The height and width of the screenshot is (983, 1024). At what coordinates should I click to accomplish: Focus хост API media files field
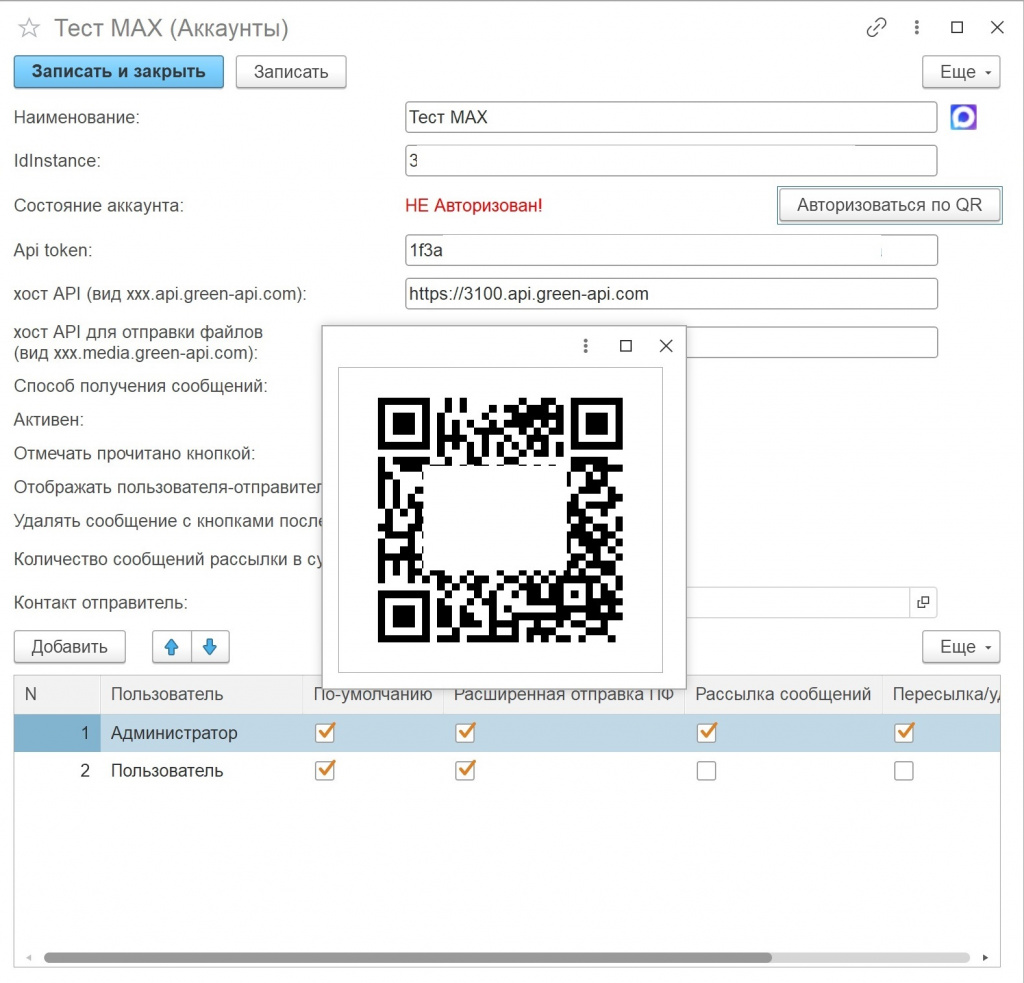pos(811,342)
